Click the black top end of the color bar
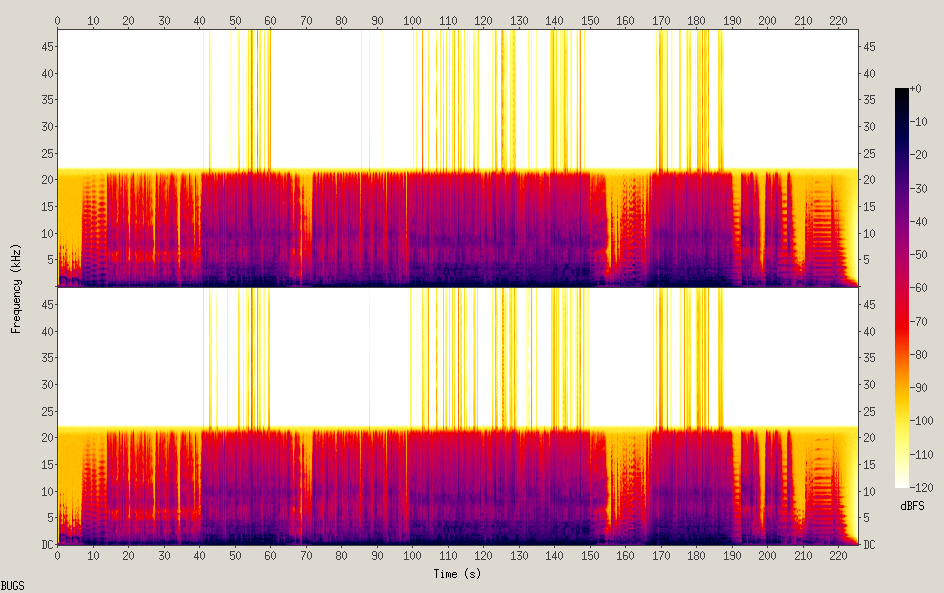944x593 pixels. tap(902, 93)
